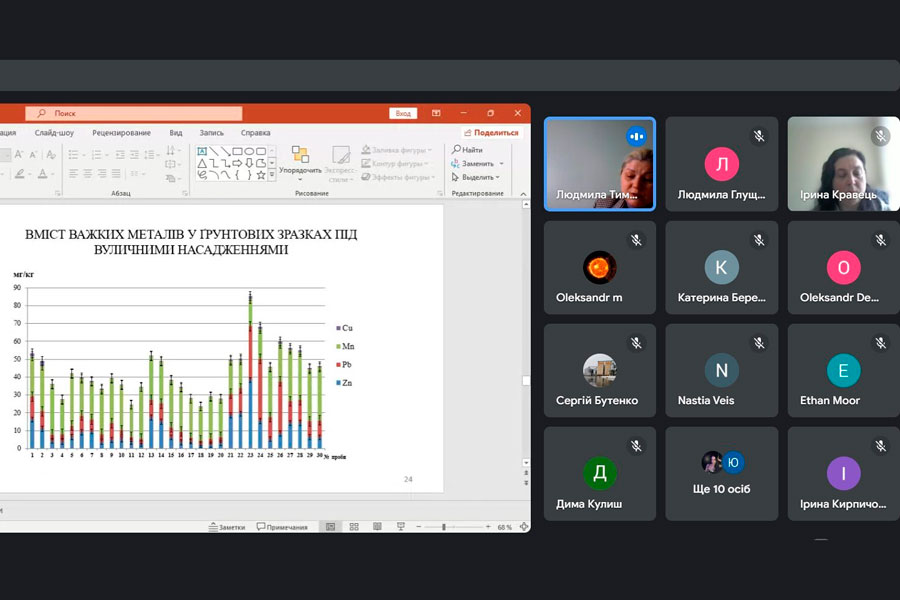Click the increase font size icon
The width and height of the screenshot is (900, 600).
(18, 154)
